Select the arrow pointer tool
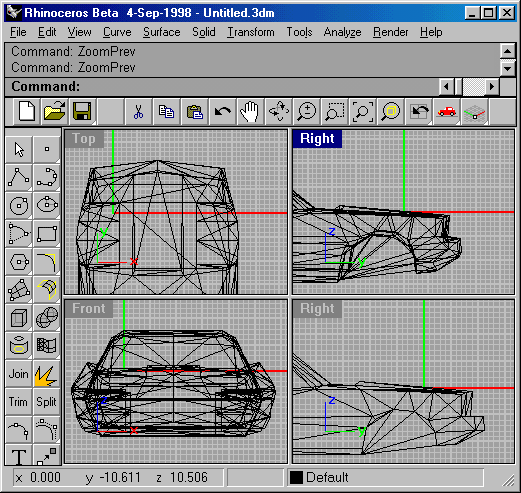 pos(19,149)
